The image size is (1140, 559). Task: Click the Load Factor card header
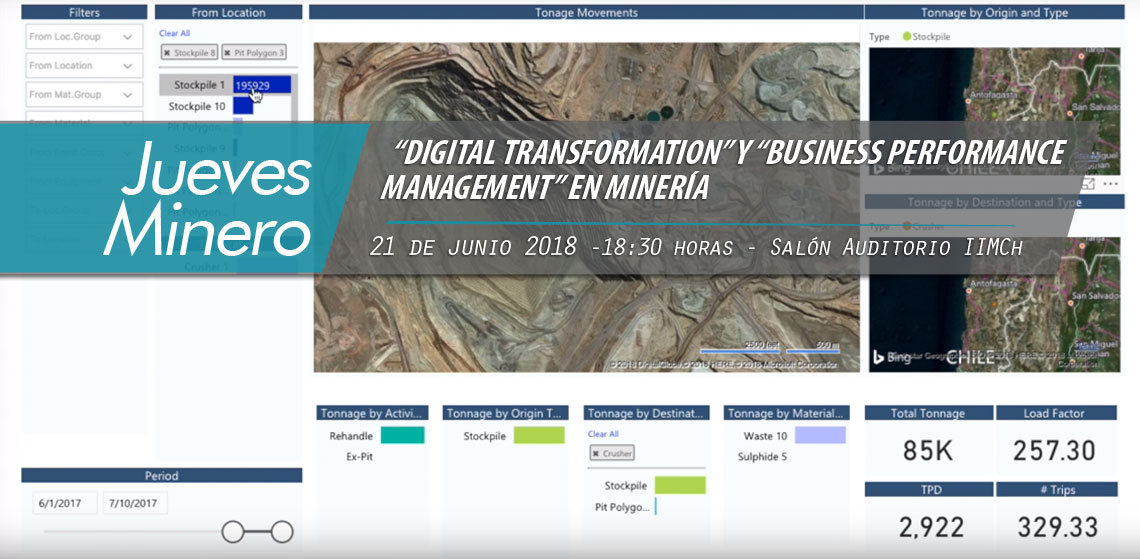1056,413
